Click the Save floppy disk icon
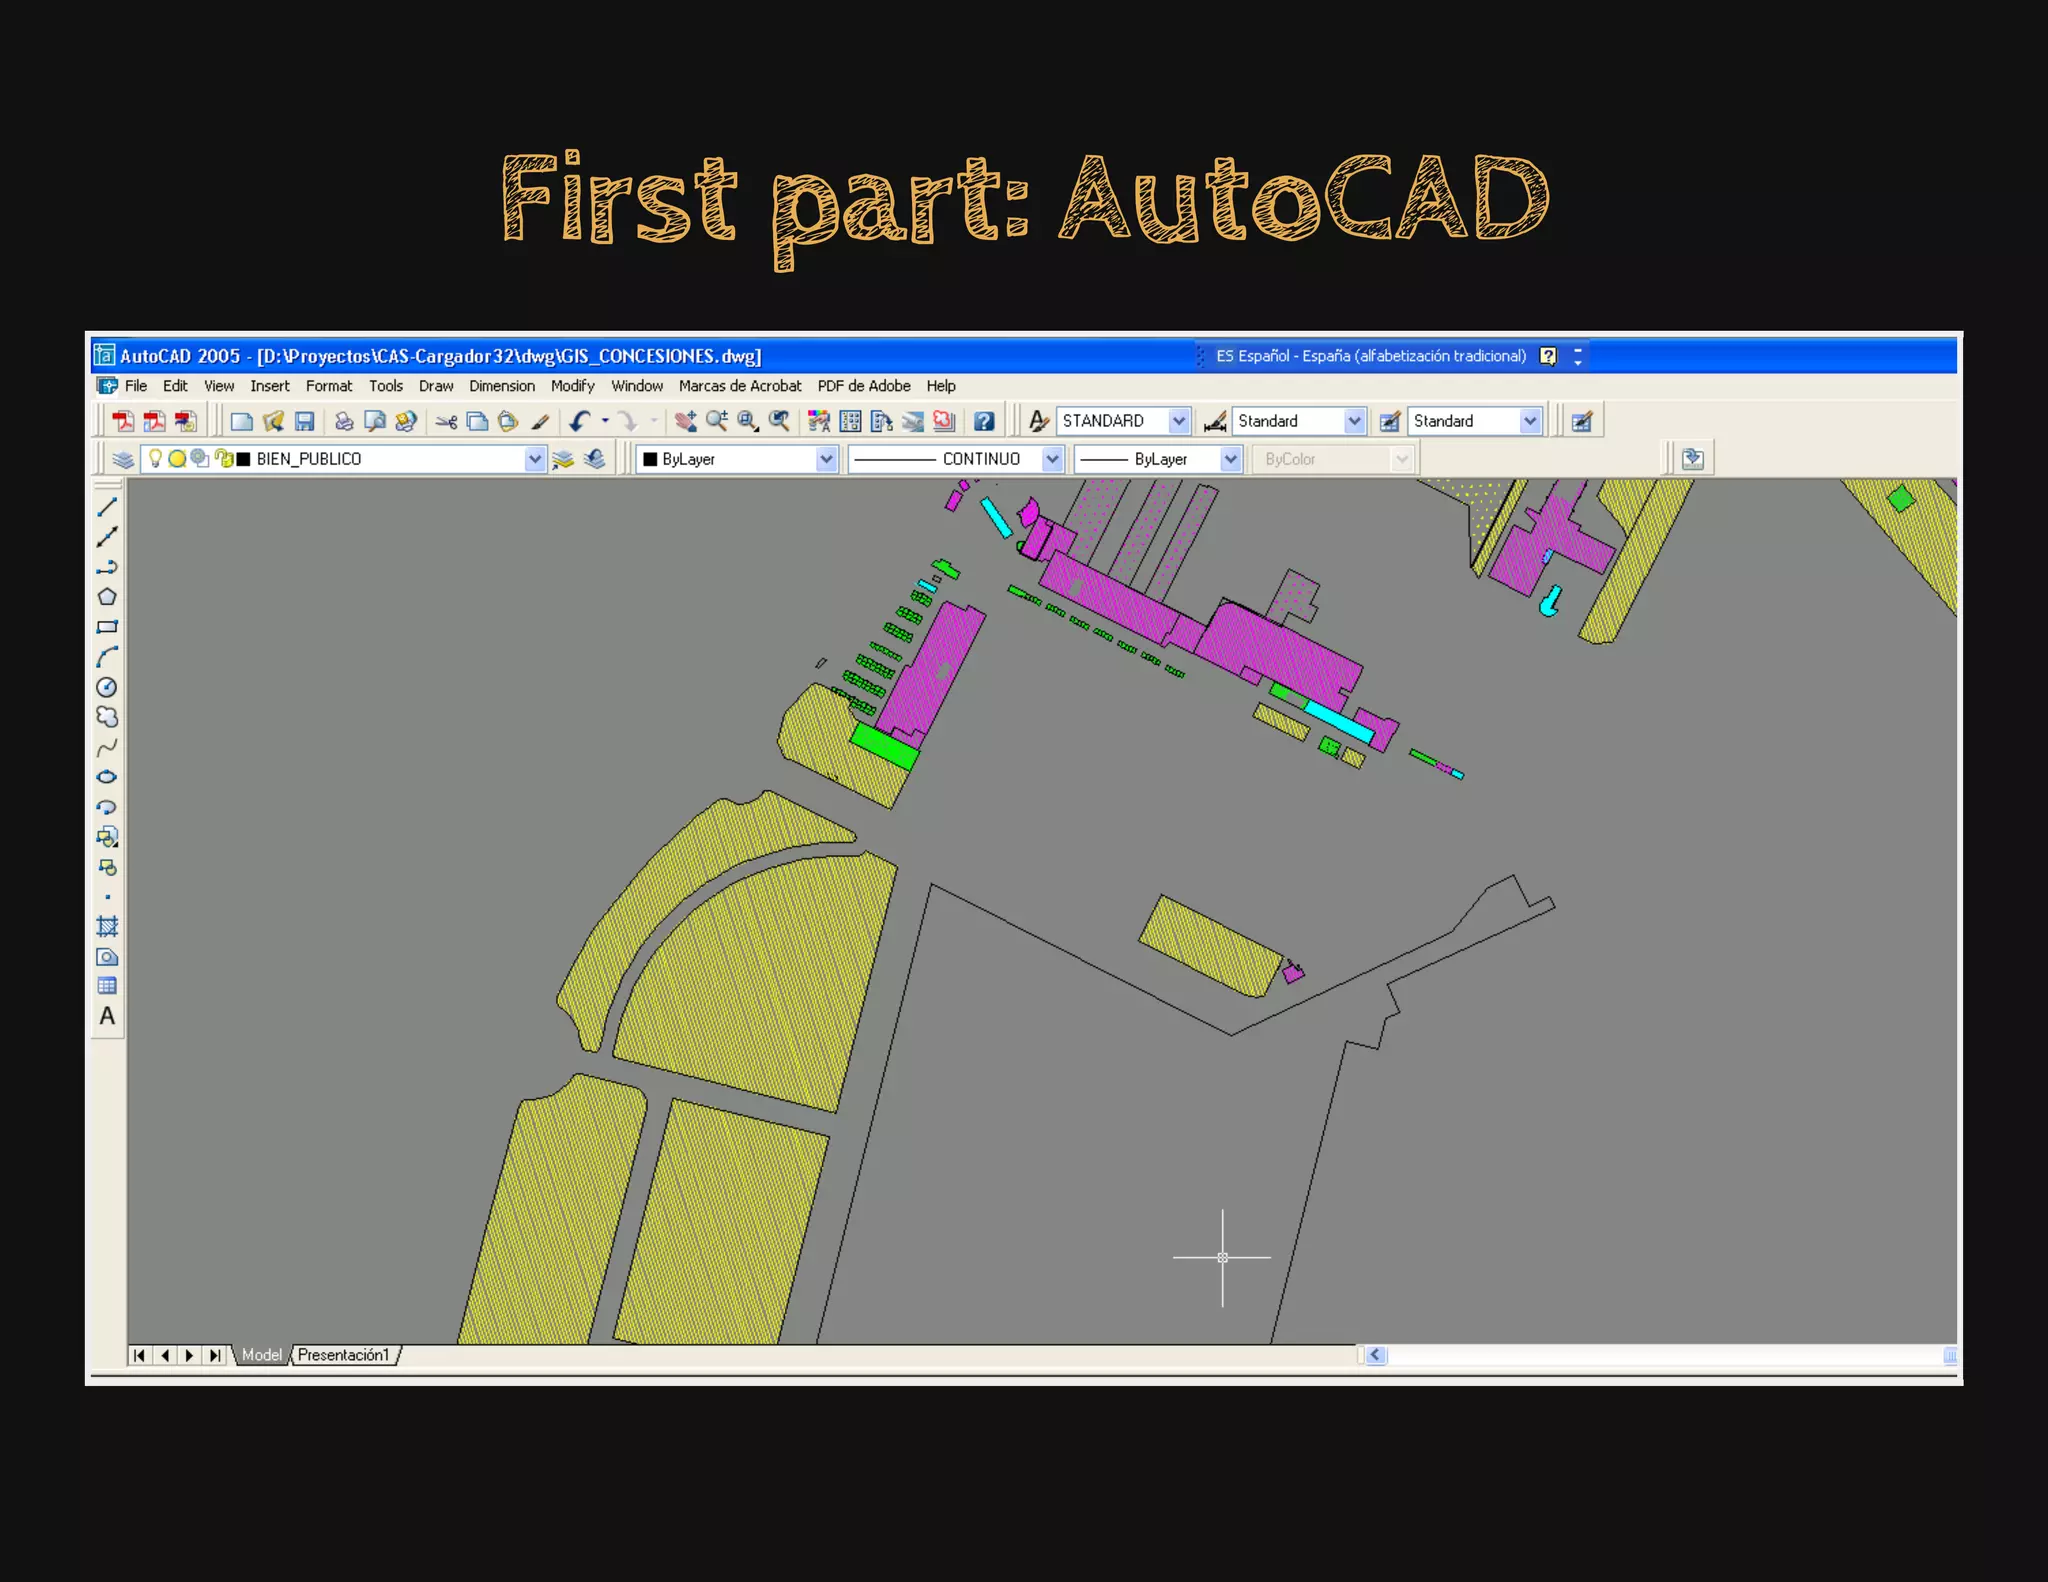 click(x=305, y=421)
